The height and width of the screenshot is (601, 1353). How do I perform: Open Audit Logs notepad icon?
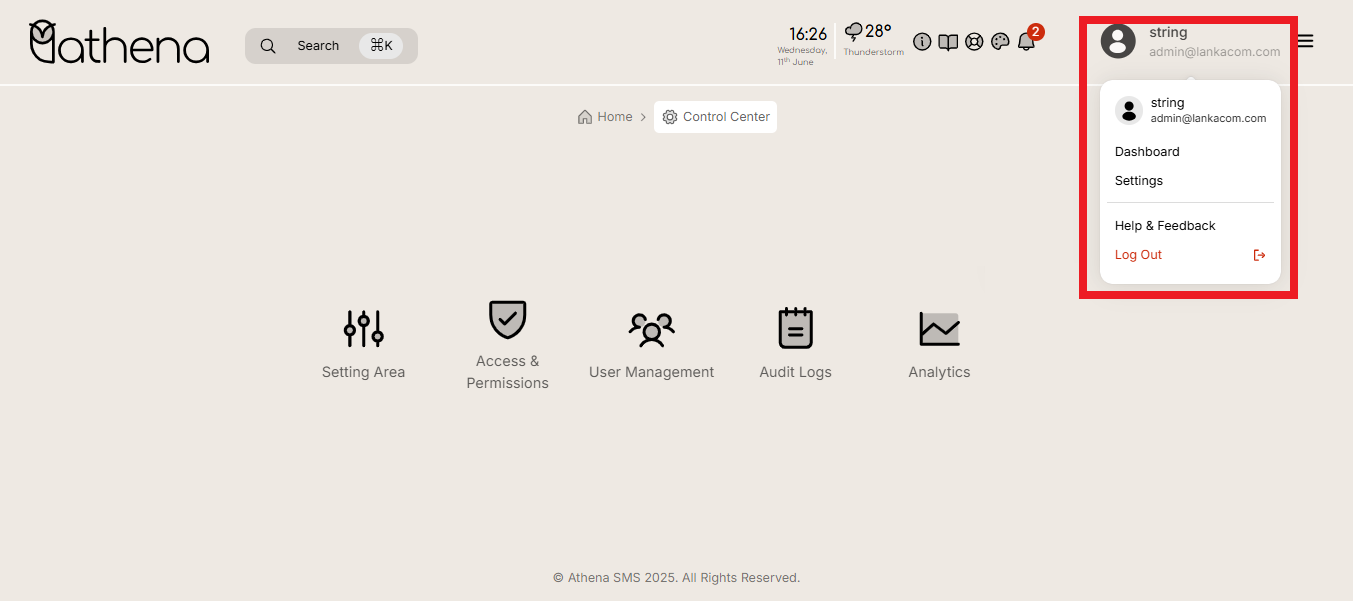tap(795, 328)
